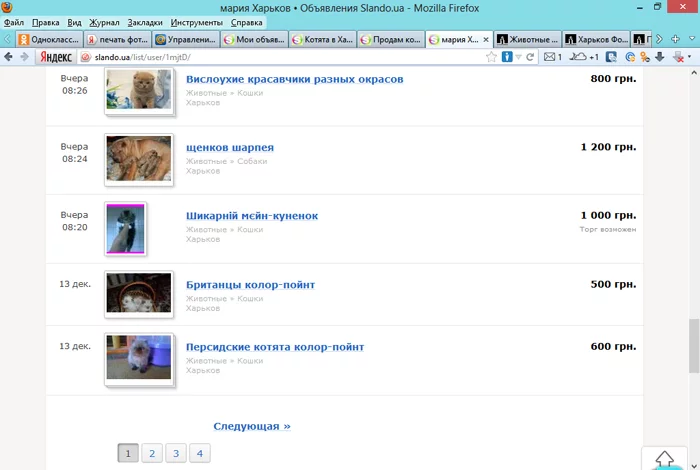Switch to the Мои объяв... tab
The height and width of the screenshot is (470, 700).
coord(254,40)
